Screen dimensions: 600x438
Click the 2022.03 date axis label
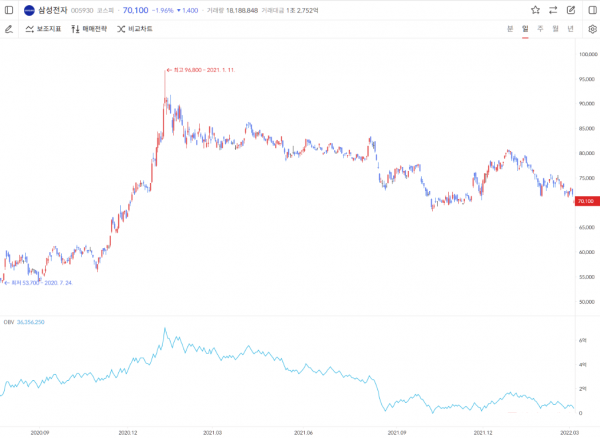pyautogui.click(x=569, y=433)
